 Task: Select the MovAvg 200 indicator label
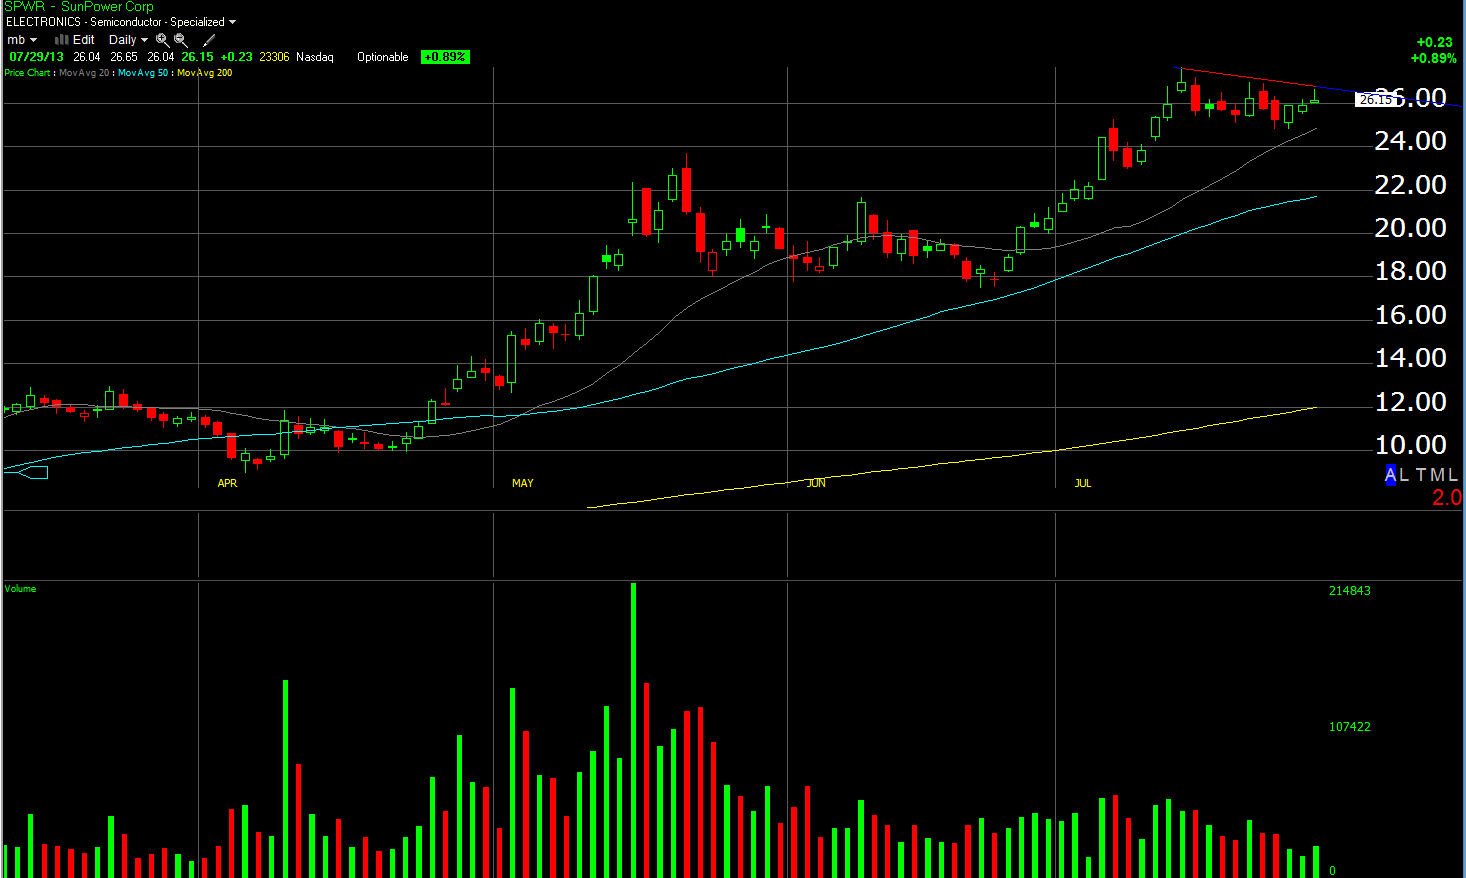[204, 73]
